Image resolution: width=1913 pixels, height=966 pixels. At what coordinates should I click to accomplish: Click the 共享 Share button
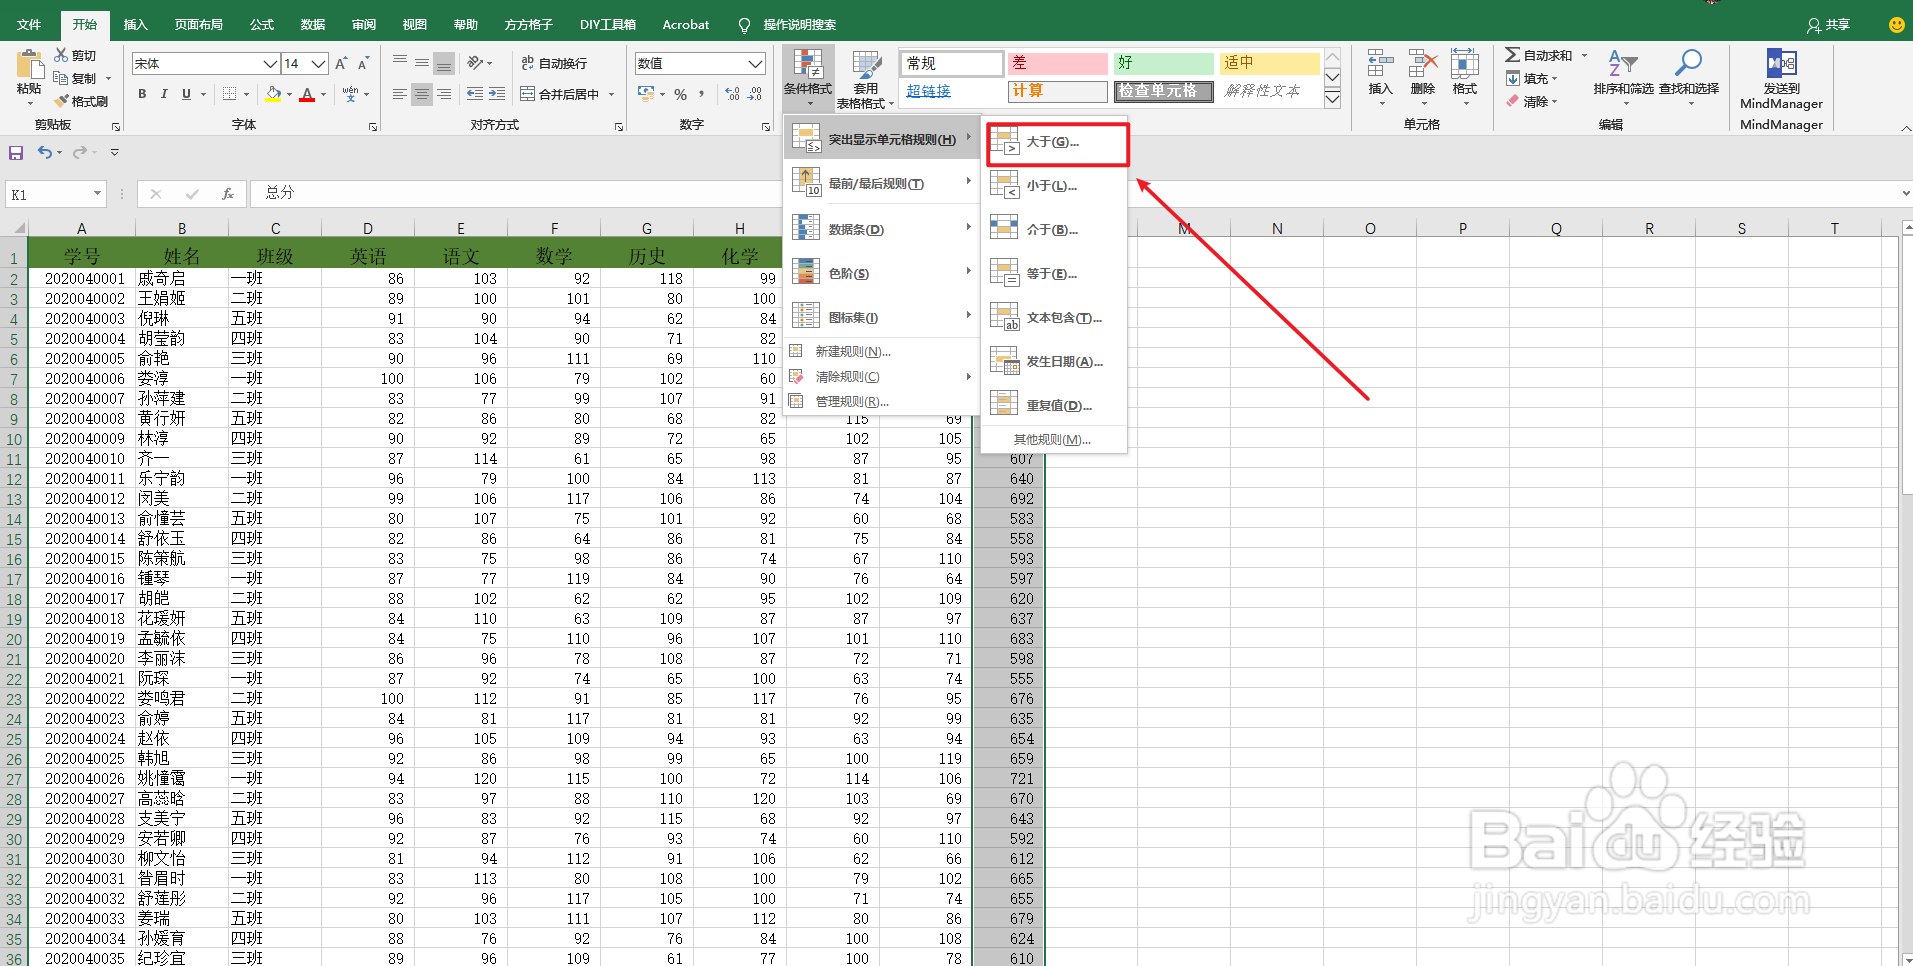tap(1829, 25)
